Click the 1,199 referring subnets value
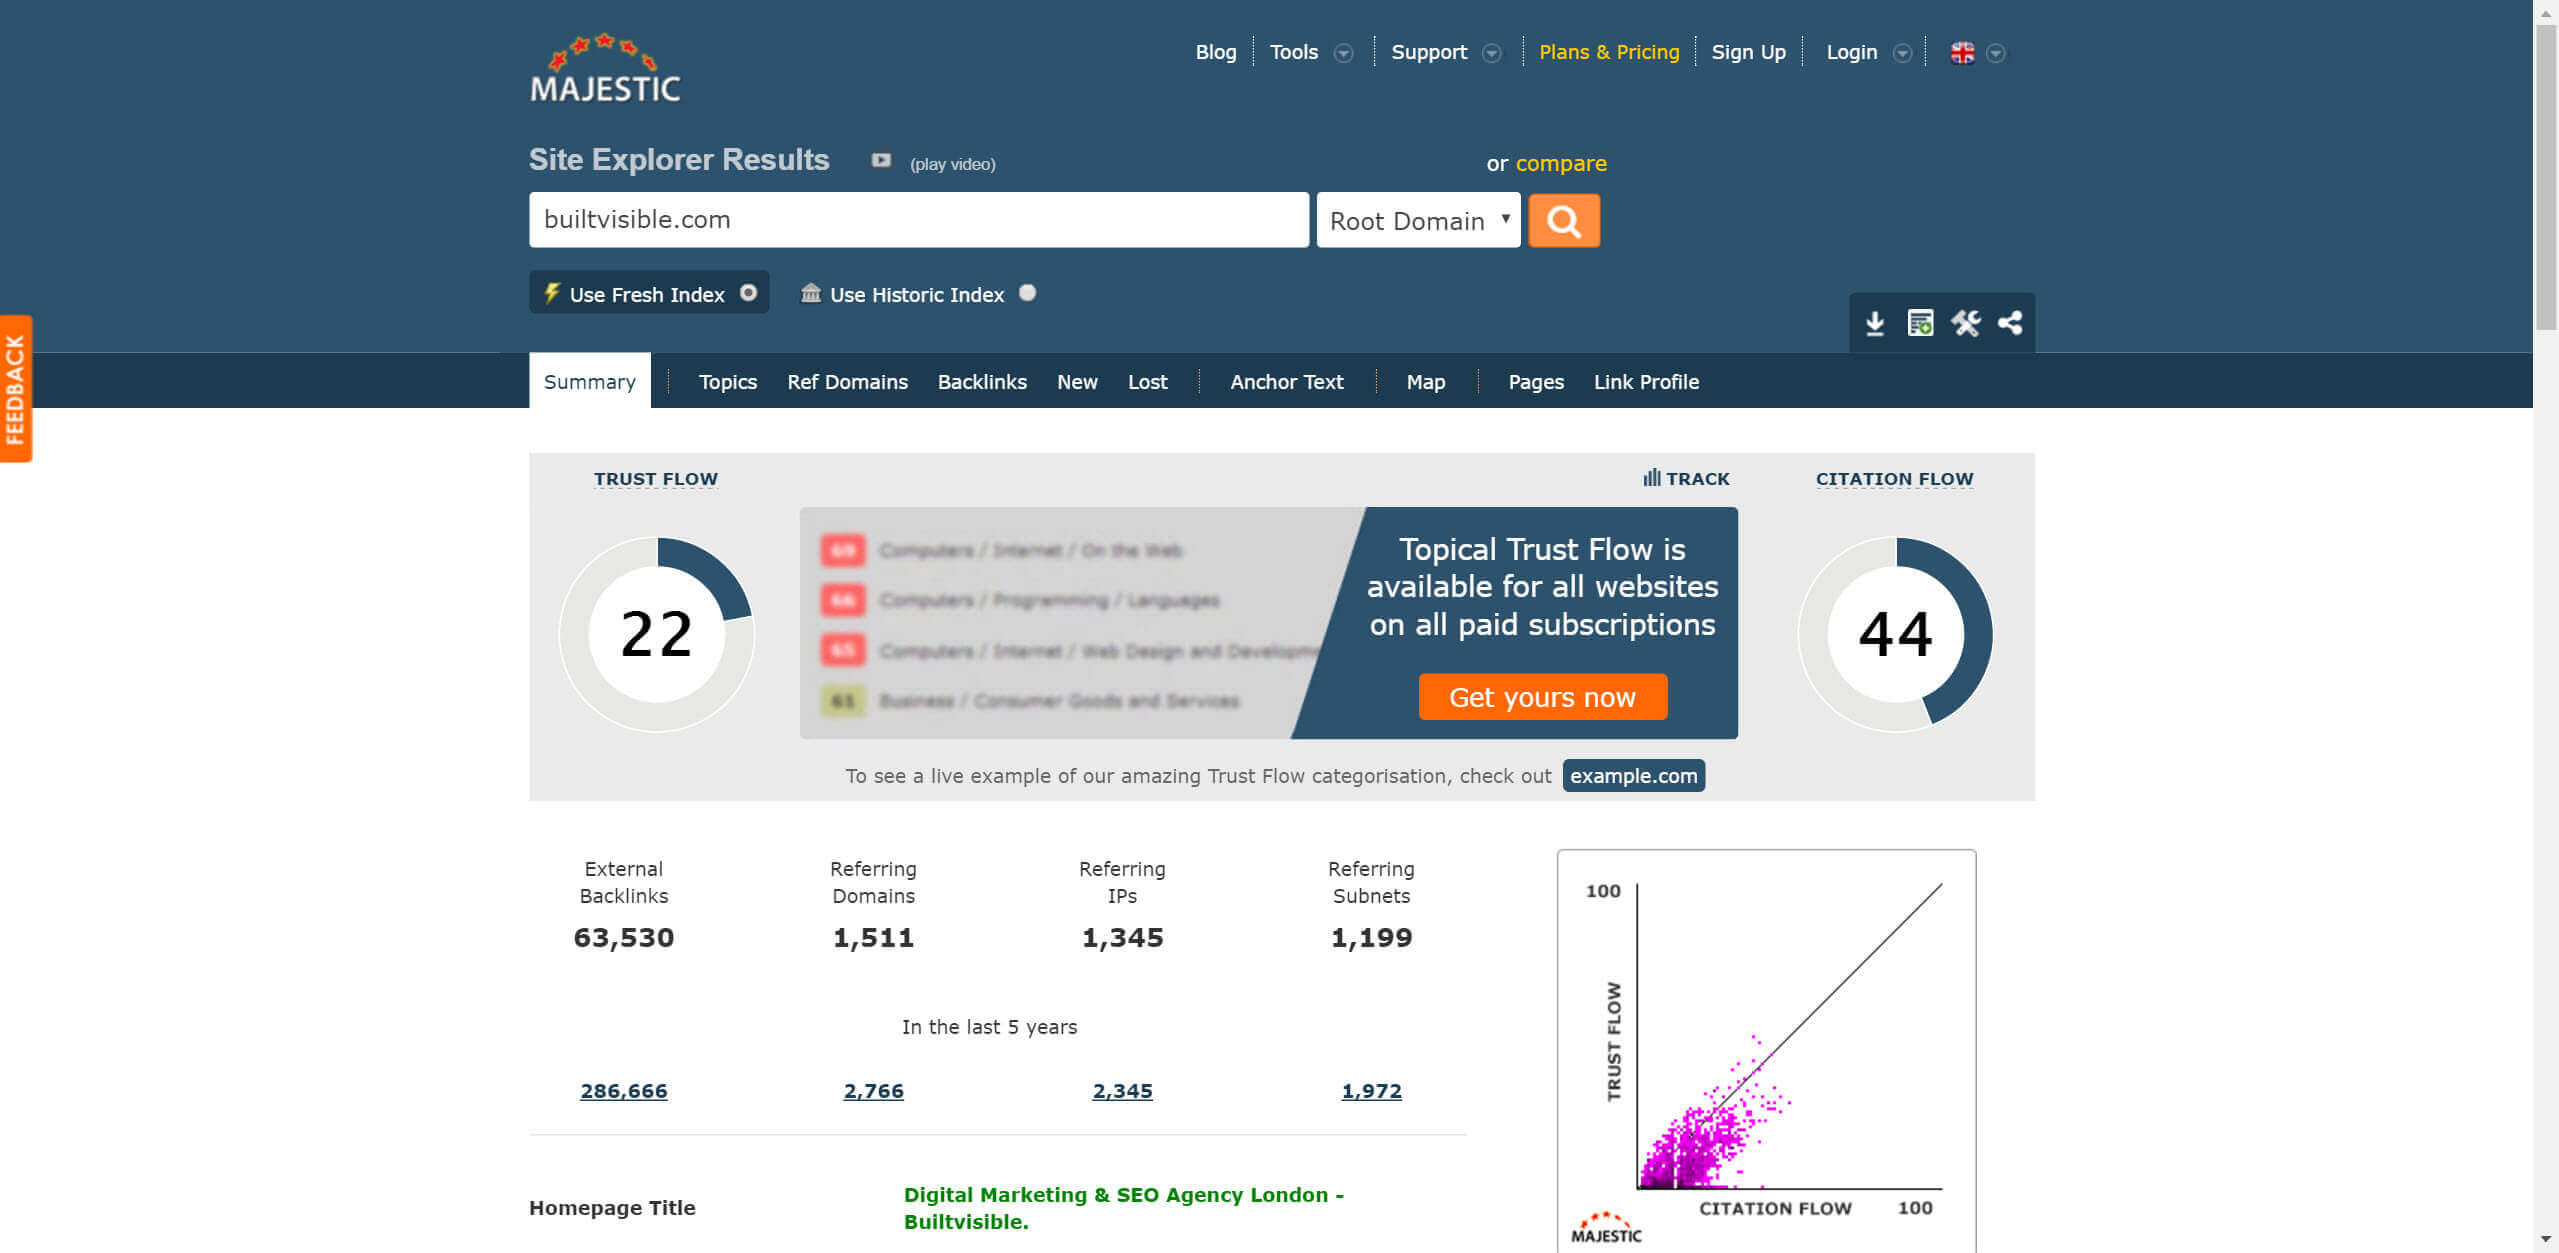 1371,937
